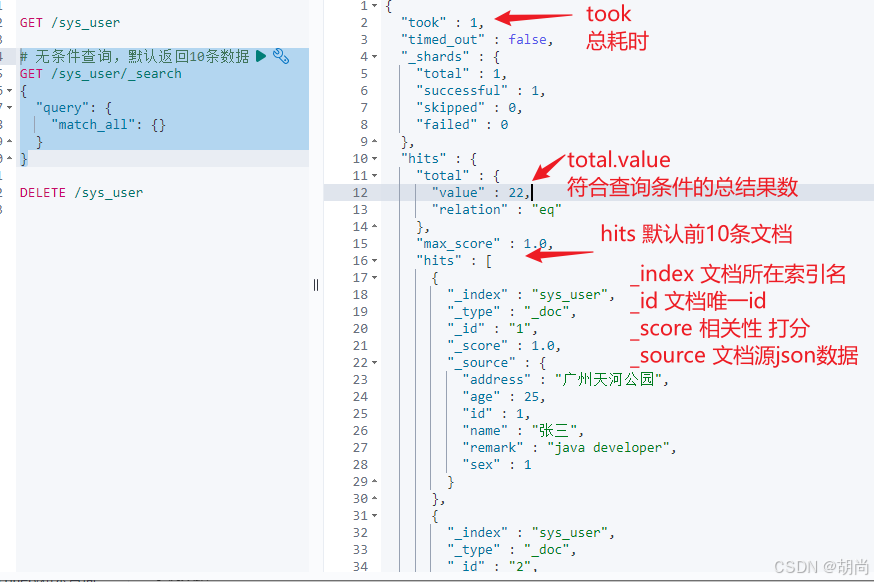Collapse the first hit object on line 17
Image resolution: width=874 pixels, height=582 pixels.
(x=375, y=278)
